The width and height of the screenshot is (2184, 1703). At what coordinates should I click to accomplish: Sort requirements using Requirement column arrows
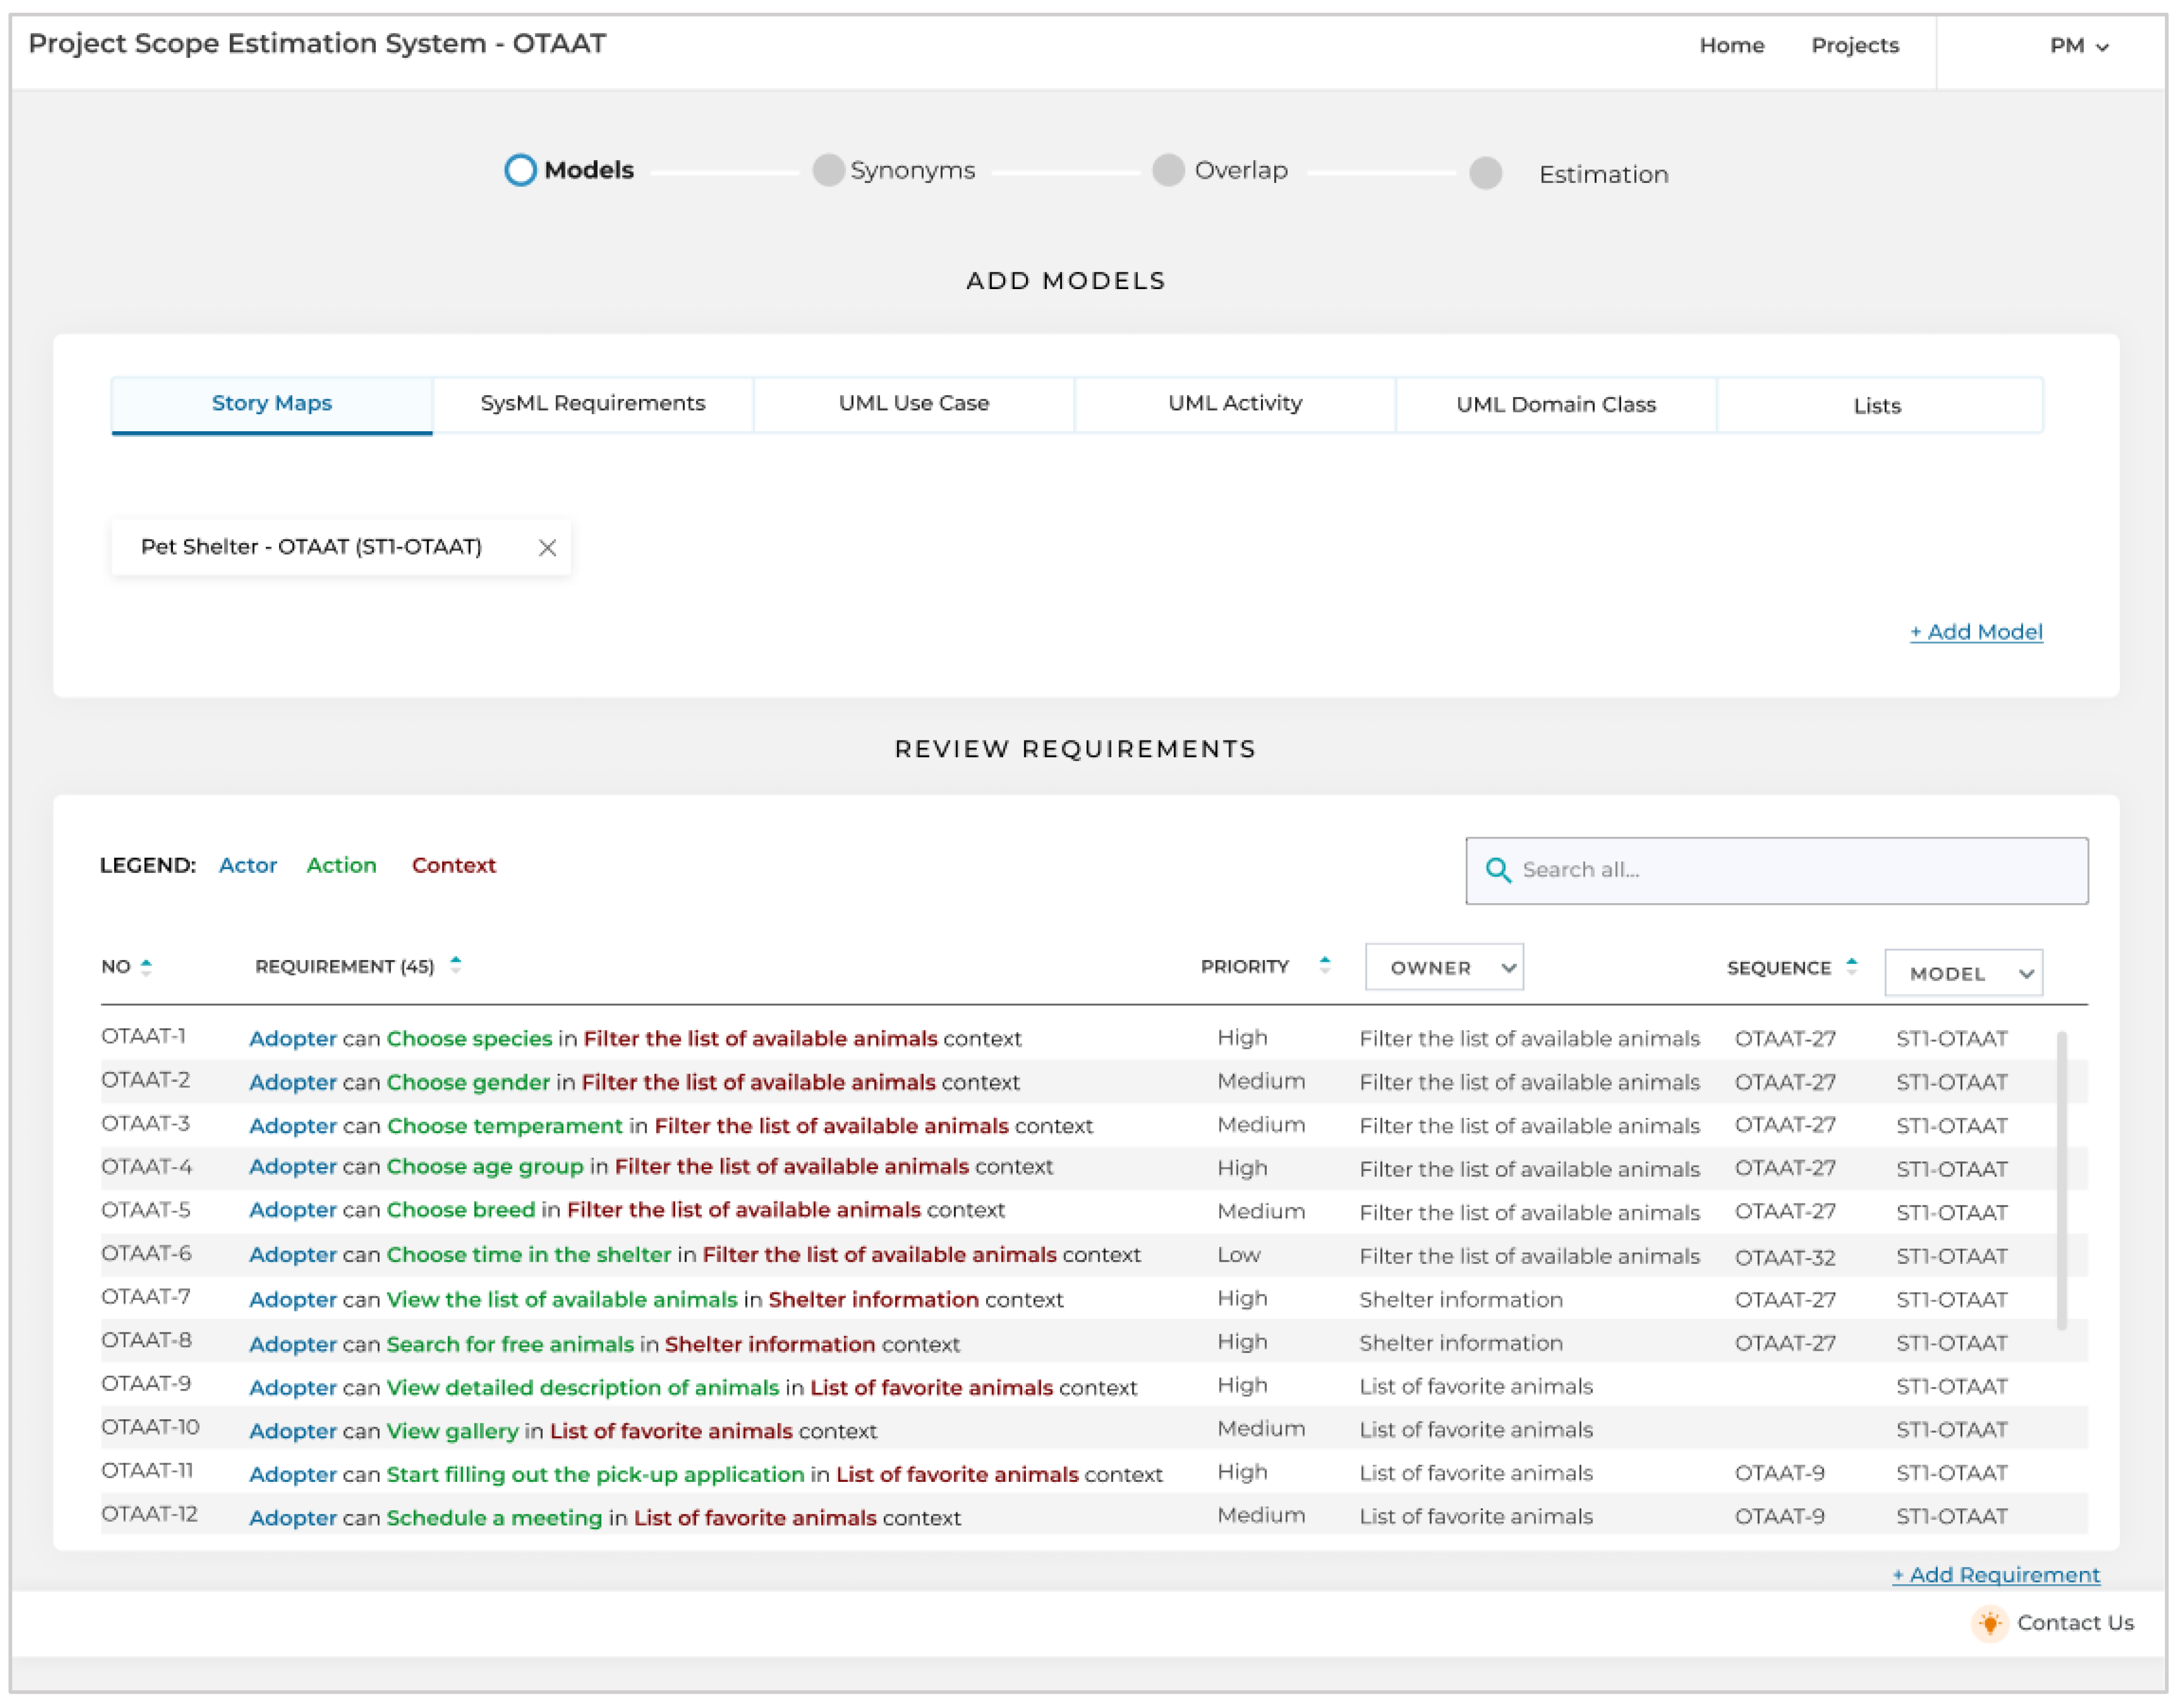[x=456, y=965]
